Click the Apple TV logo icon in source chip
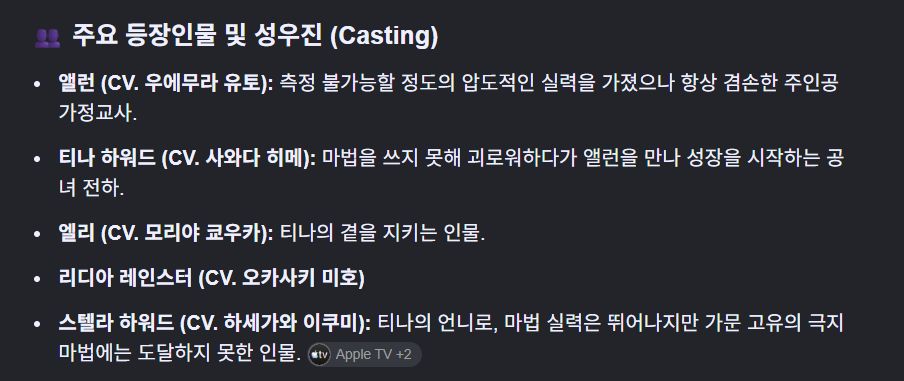The height and width of the screenshot is (381, 904). point(319,354)
